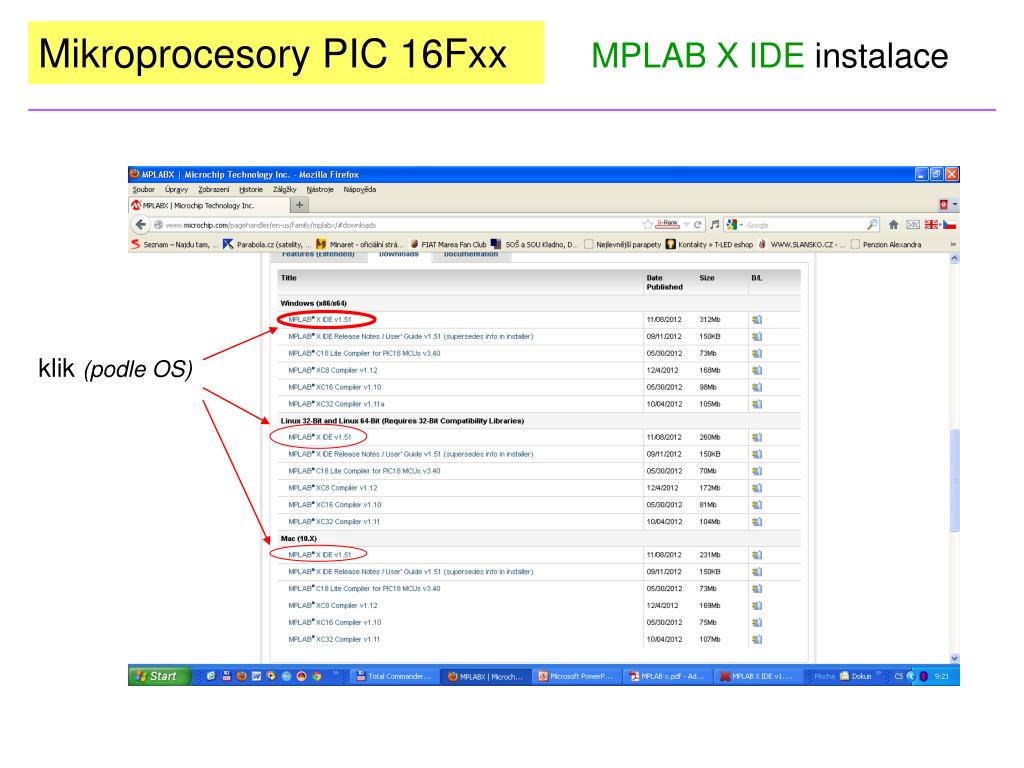This screenshot has width=1024, height=768.
Task: Open the Nápověda menu
Action: point(360,189)
